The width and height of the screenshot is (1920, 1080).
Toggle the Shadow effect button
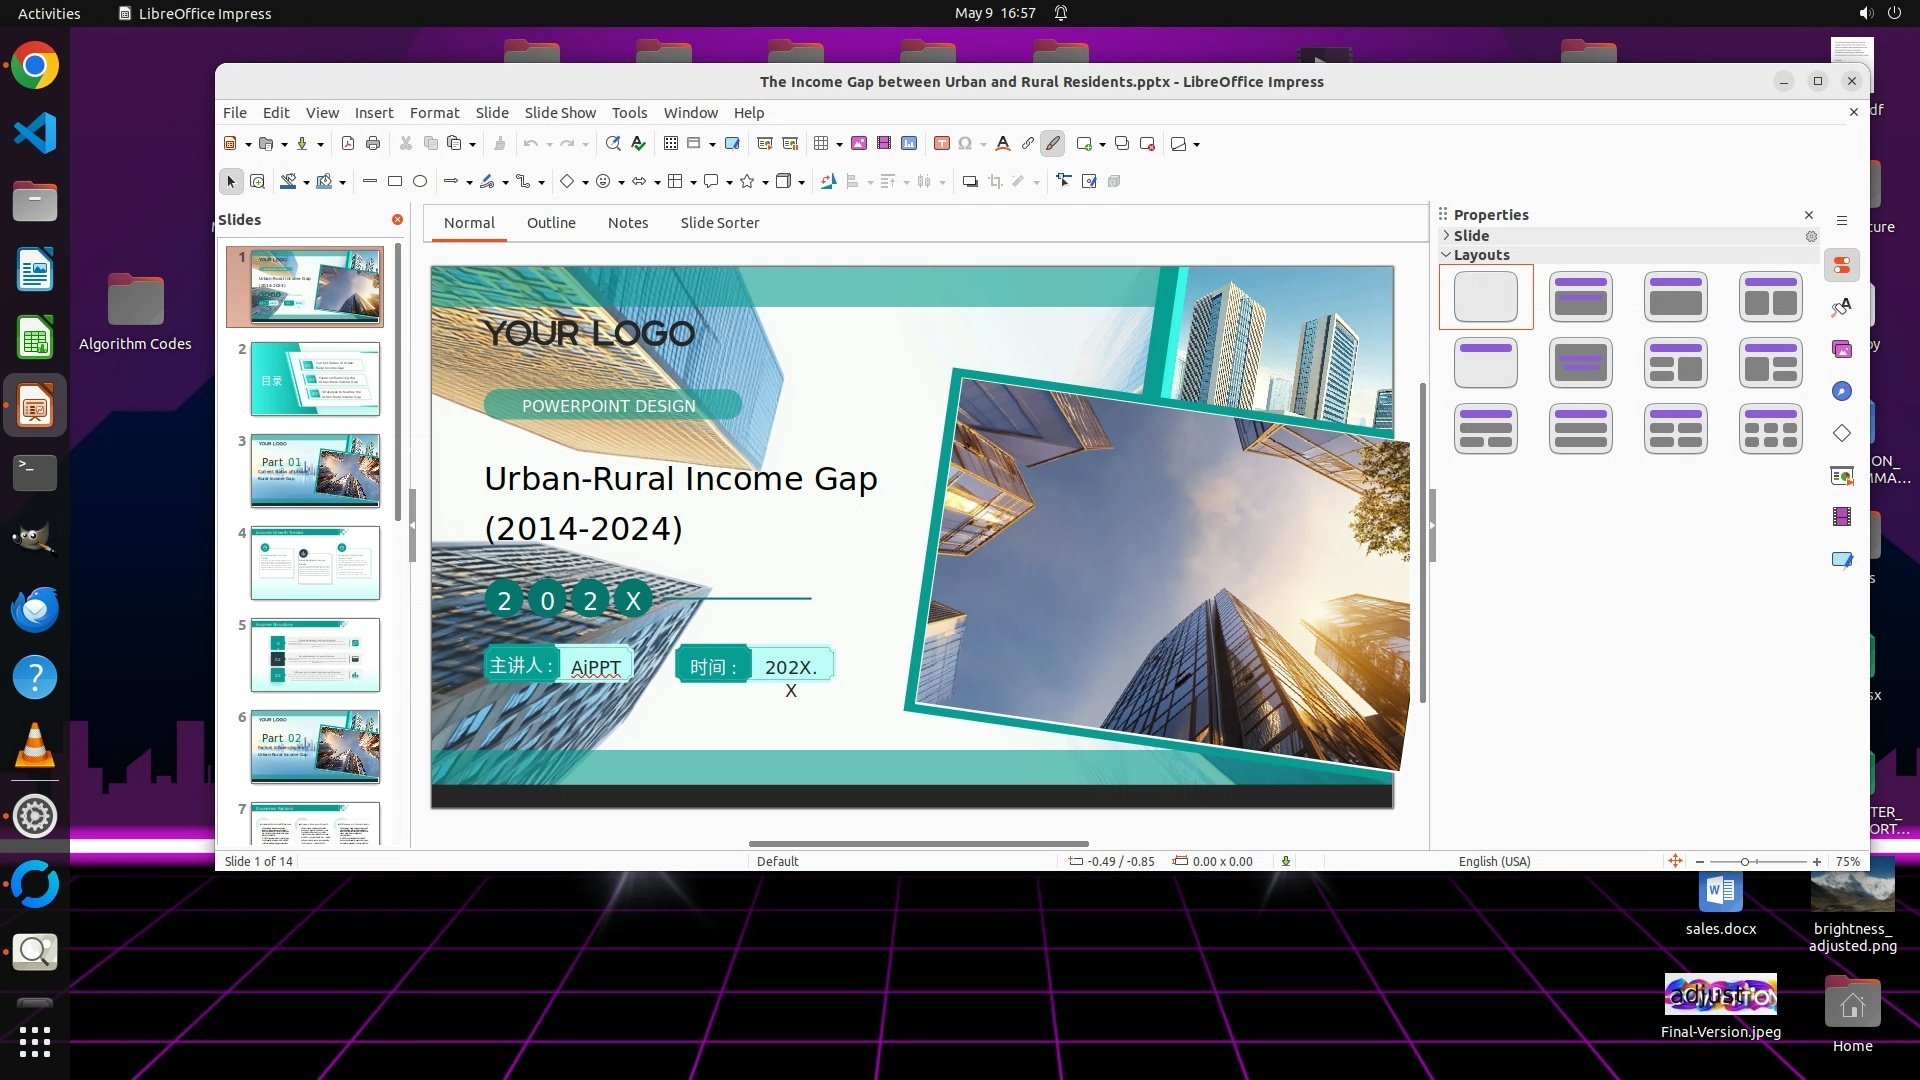pyautogui.click(x=969, y=182)
